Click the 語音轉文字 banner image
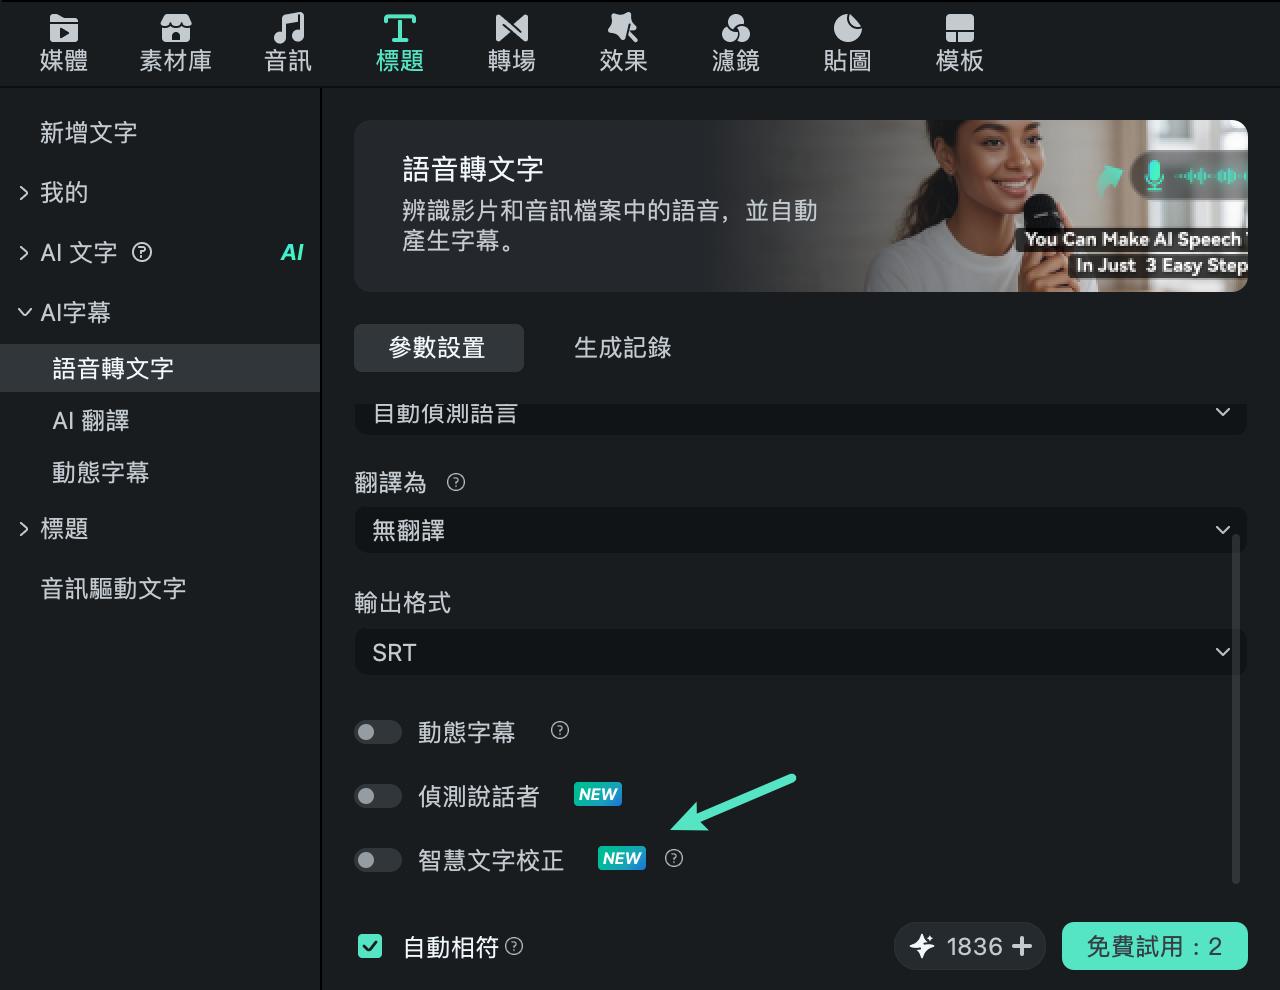Viewport: 1280px width, 990px height. tap(801, 206)
